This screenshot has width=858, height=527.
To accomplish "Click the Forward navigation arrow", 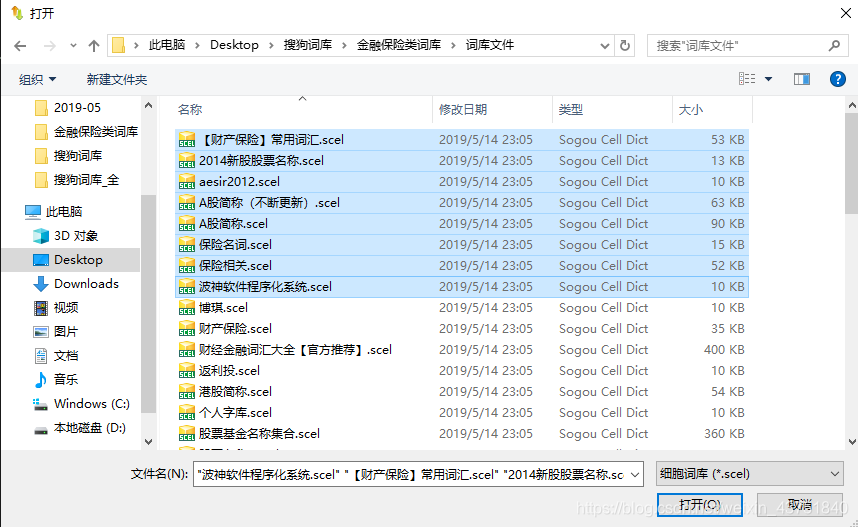I will point(50,46).
